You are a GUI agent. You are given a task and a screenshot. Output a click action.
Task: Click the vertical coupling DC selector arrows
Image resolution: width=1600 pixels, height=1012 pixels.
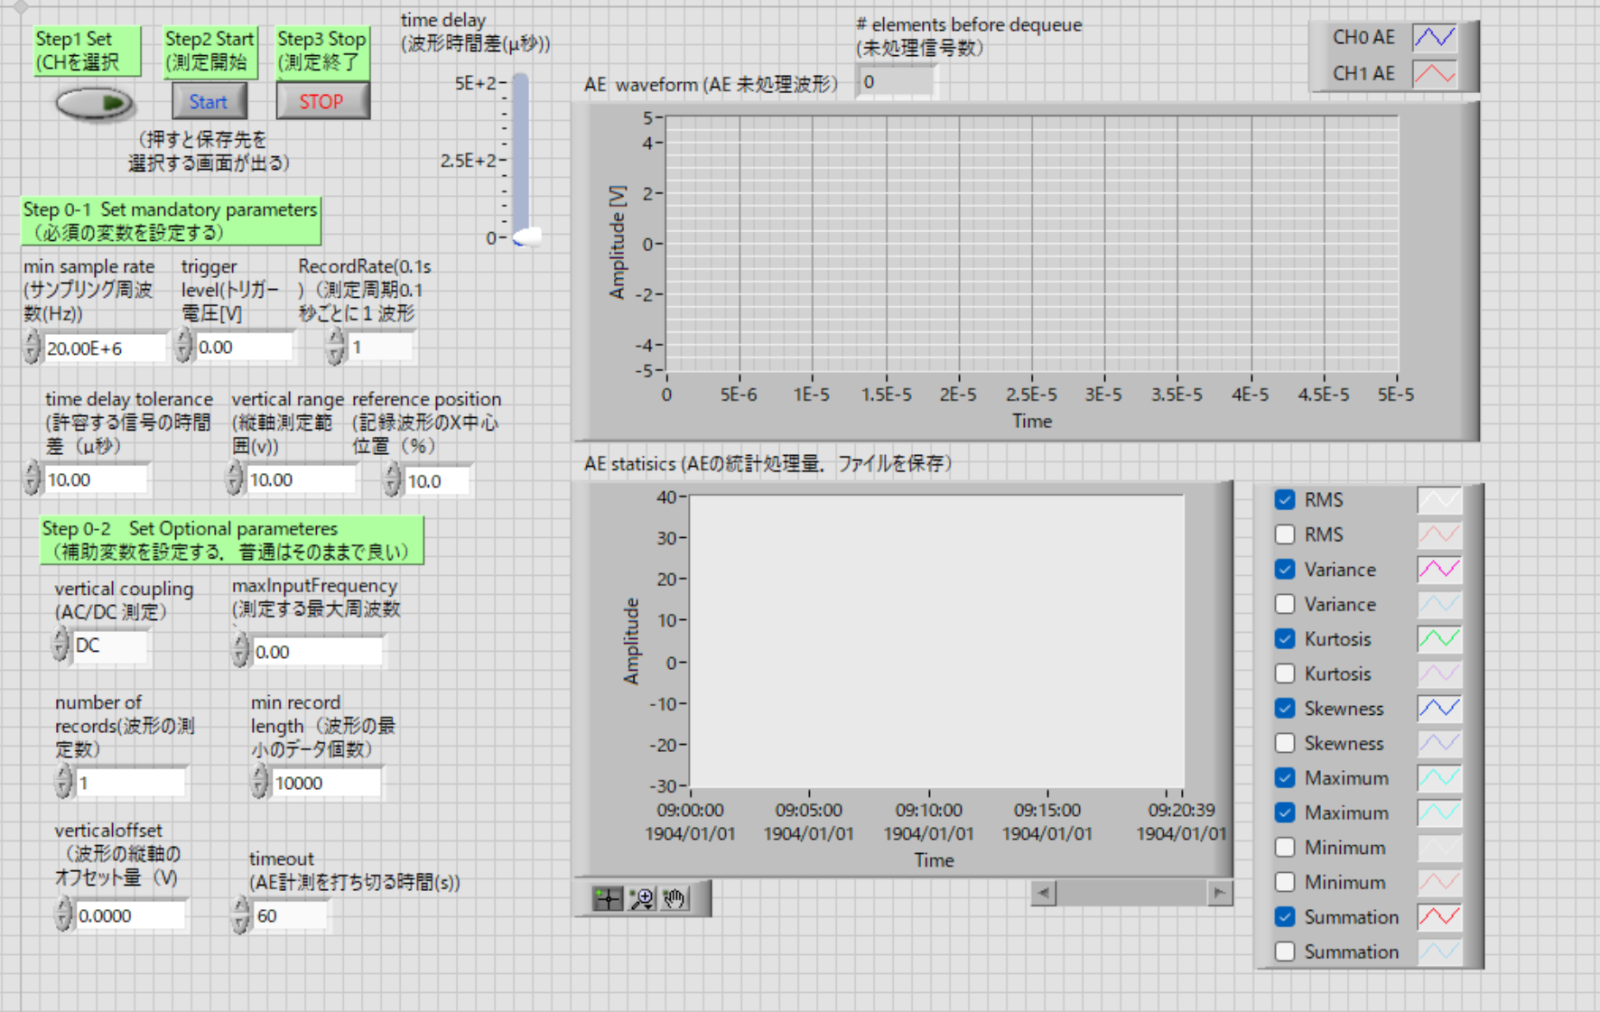[62, 645]
